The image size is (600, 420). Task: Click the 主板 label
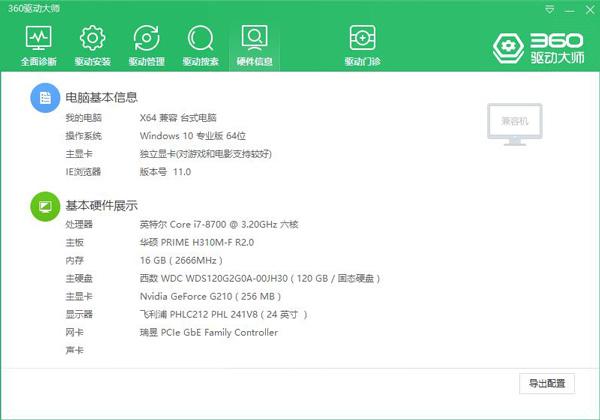[x=75, y=243]
